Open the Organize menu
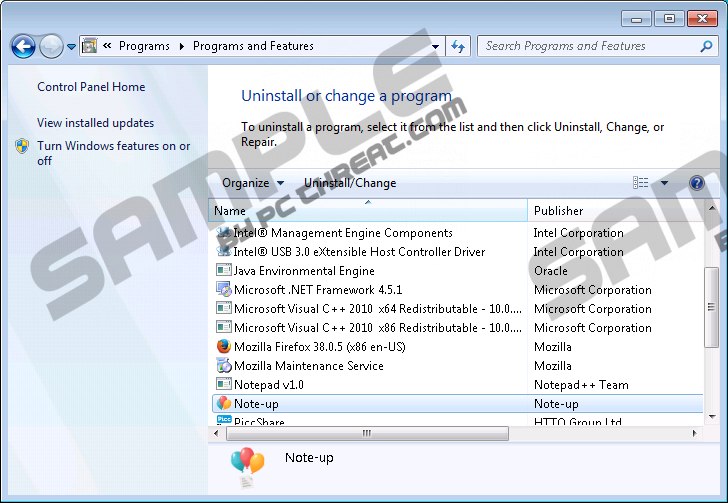728x503 pixels. click(253, 183)
